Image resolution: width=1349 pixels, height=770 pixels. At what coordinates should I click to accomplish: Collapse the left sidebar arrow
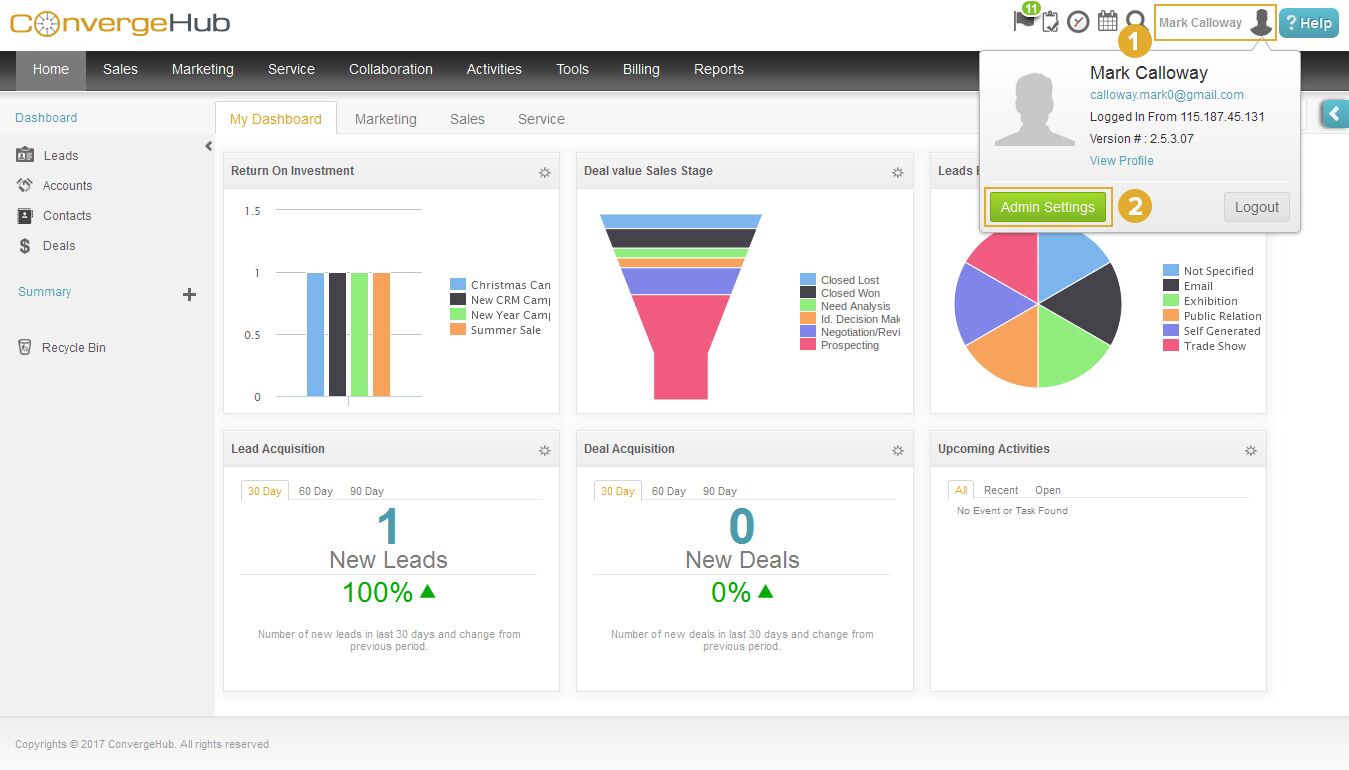208,146
